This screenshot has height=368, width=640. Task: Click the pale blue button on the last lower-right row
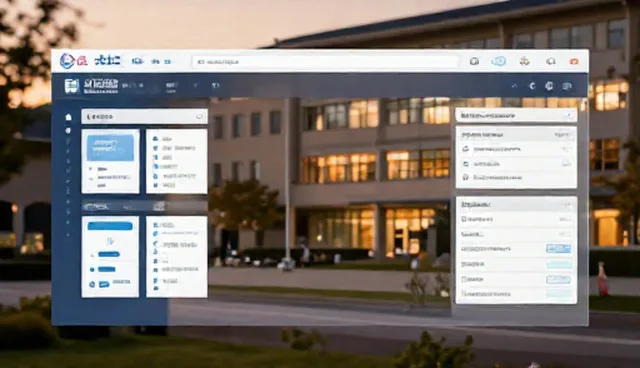(558, 294)
